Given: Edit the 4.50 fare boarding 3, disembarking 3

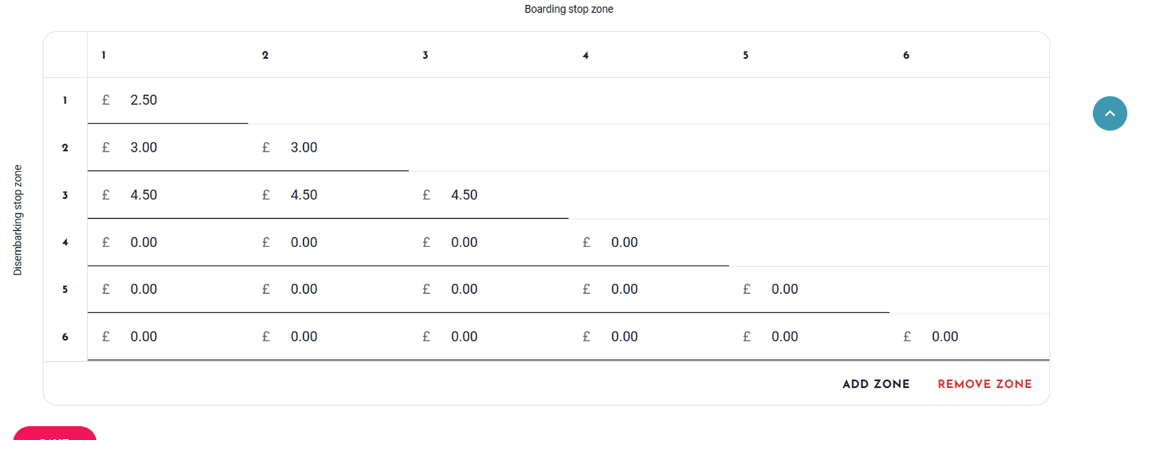Looking at the screenshot, I should 489,195.
